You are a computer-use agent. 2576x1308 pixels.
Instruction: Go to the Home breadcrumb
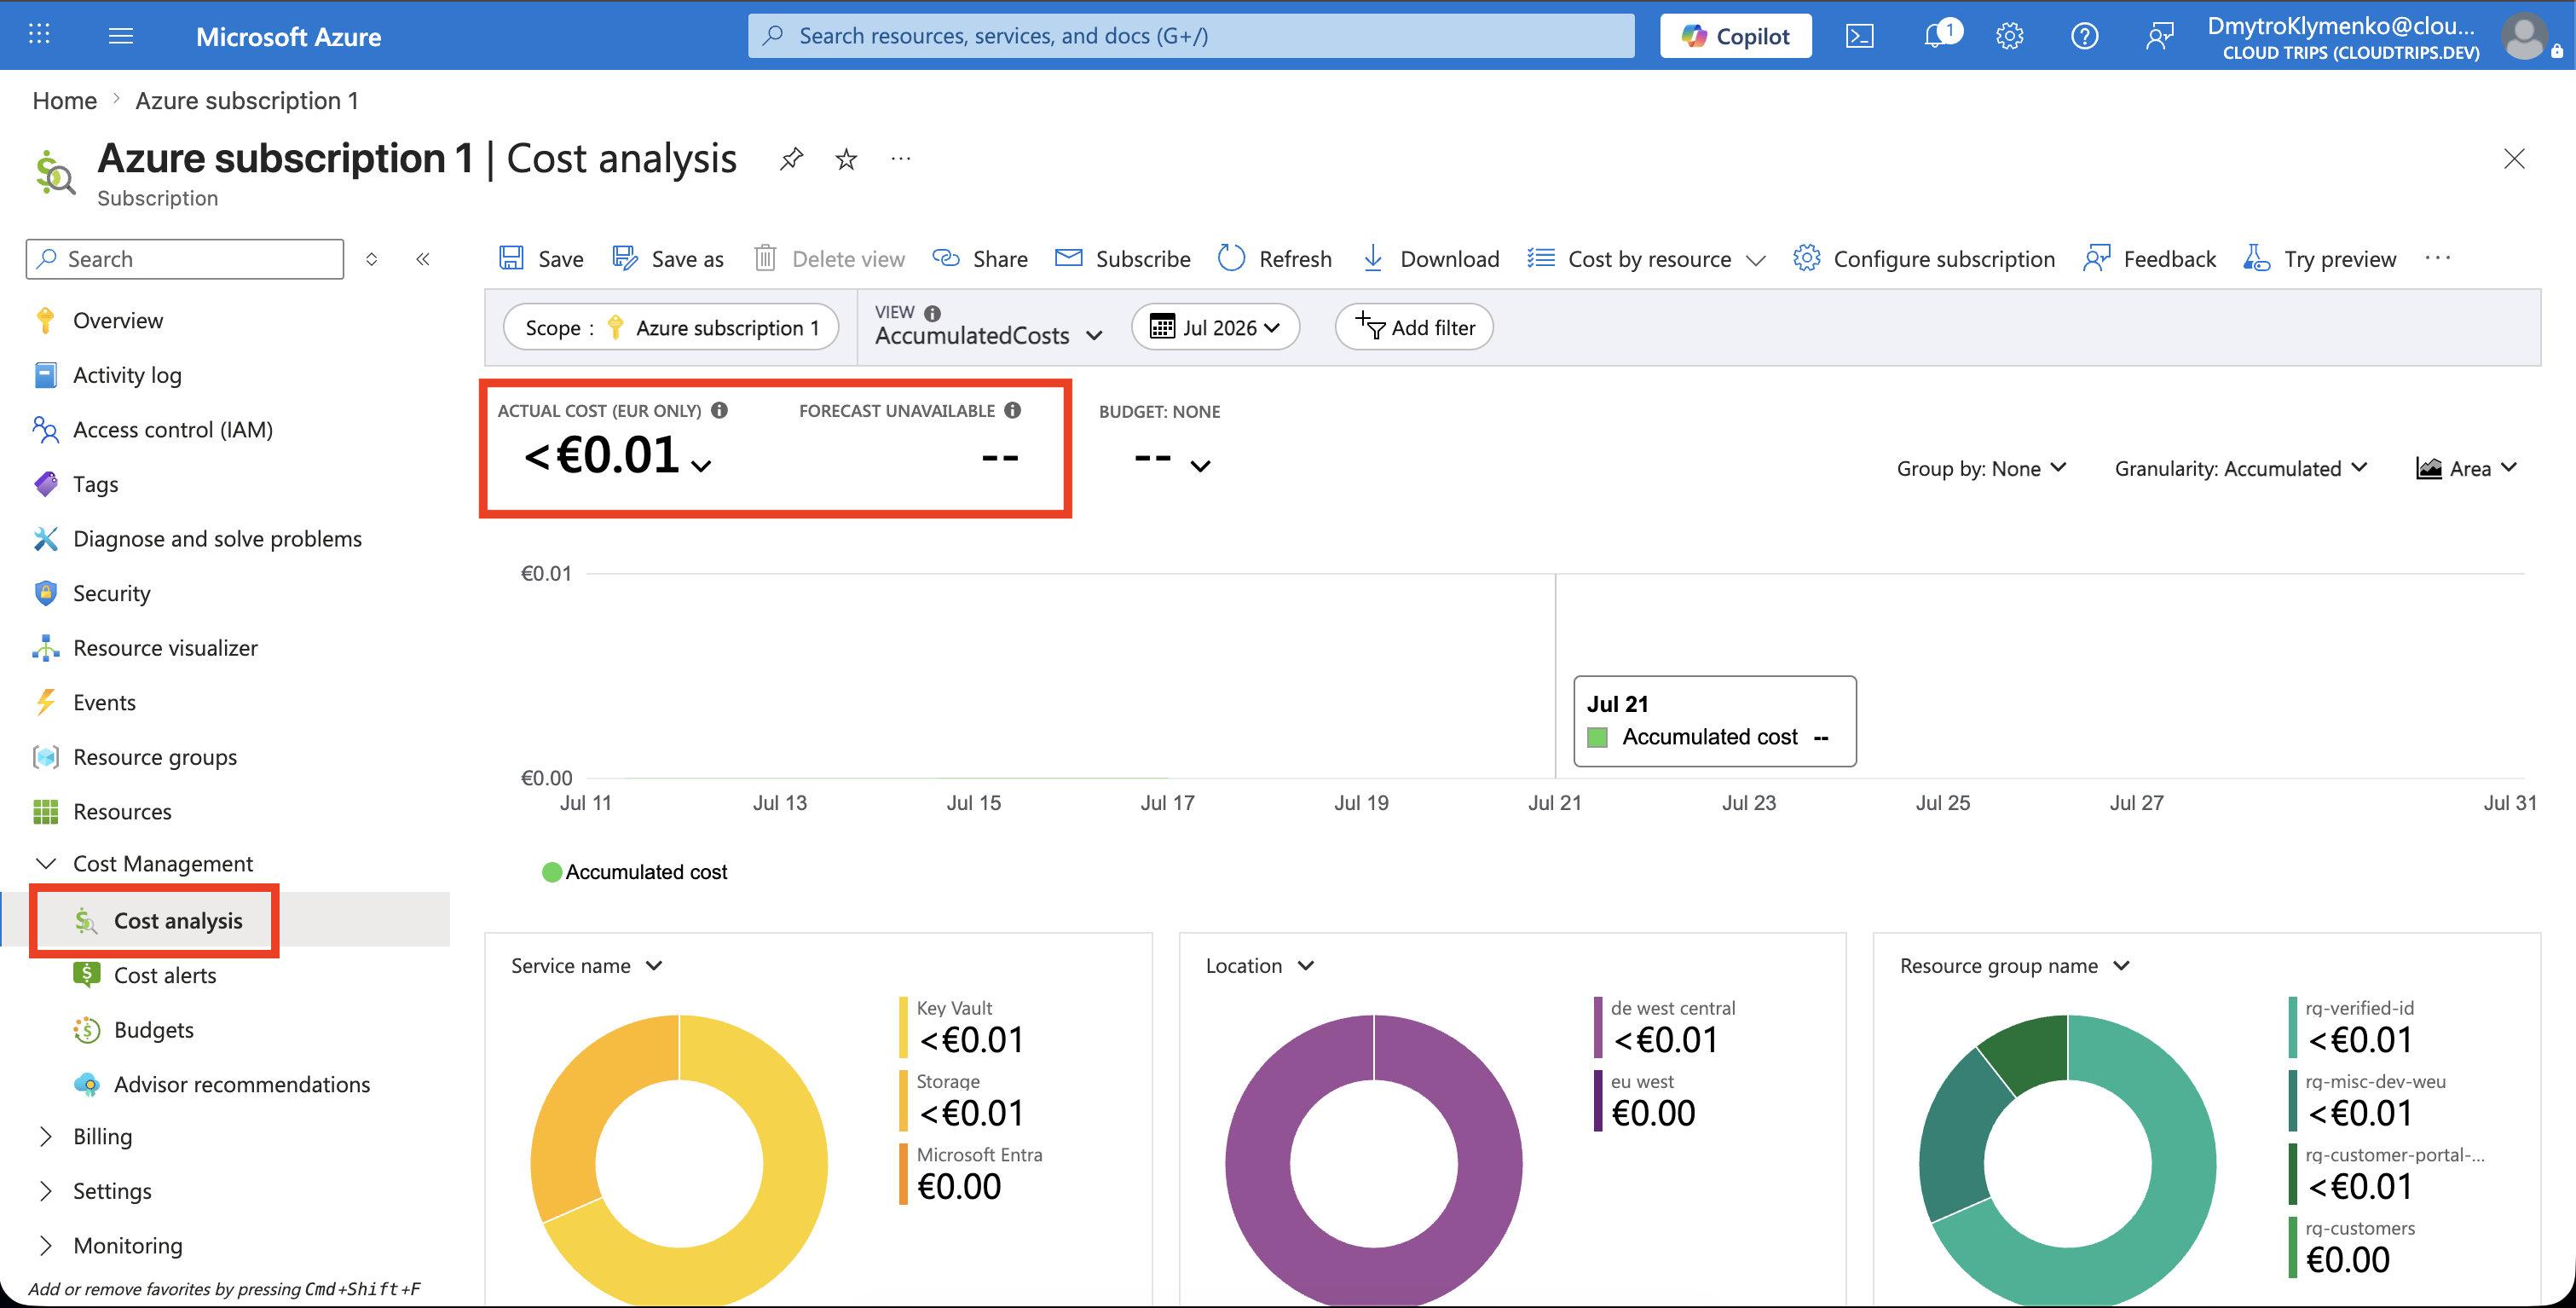pyautogui.click(x=65, y=101)
